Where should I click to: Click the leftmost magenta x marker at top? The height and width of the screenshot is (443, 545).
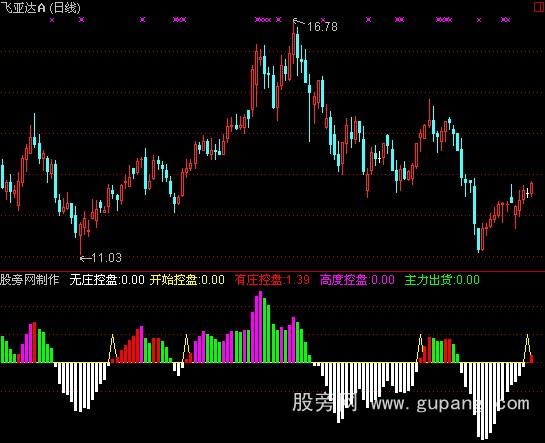pyautogui.click(x=52, y=20)
